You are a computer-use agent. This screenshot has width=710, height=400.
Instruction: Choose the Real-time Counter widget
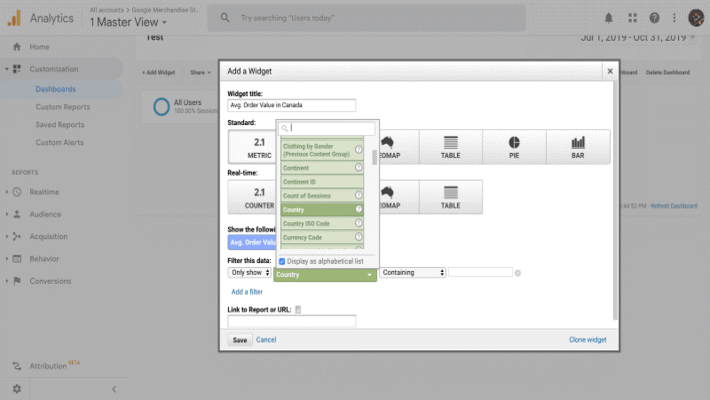click(259, 197)
